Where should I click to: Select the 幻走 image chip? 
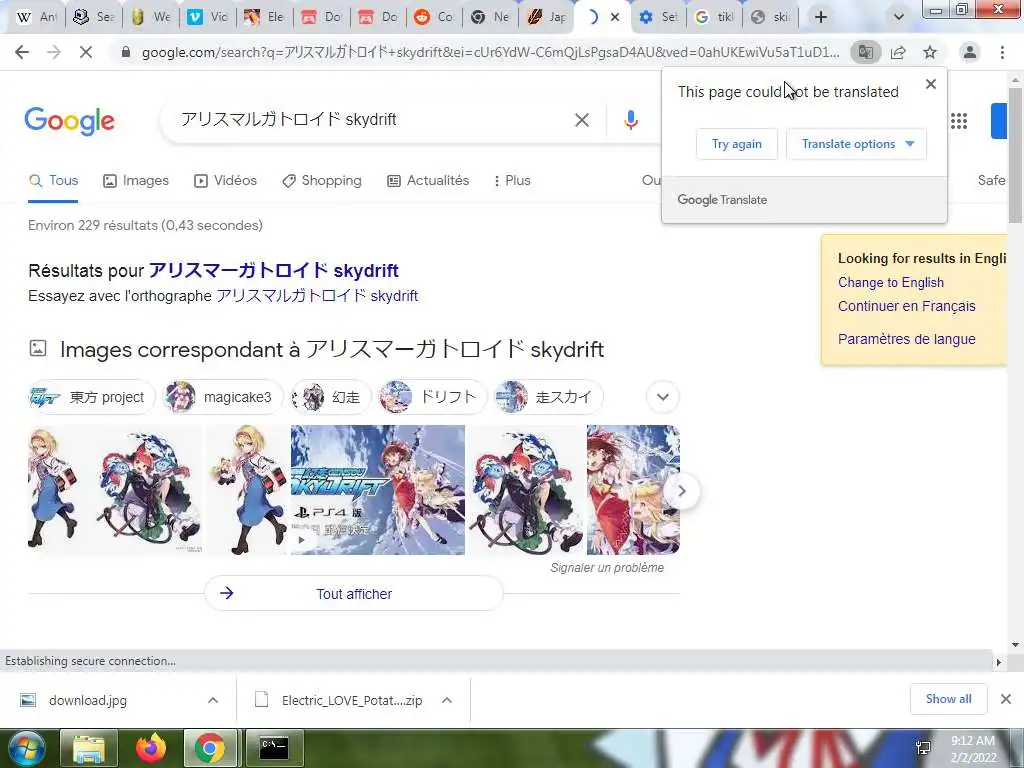330,397
